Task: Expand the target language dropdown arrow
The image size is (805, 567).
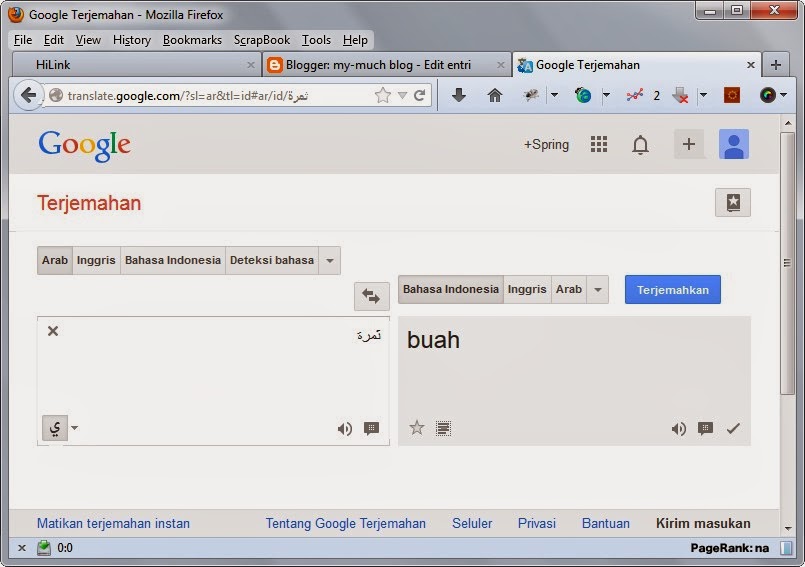Action: (x=598, y=289)
